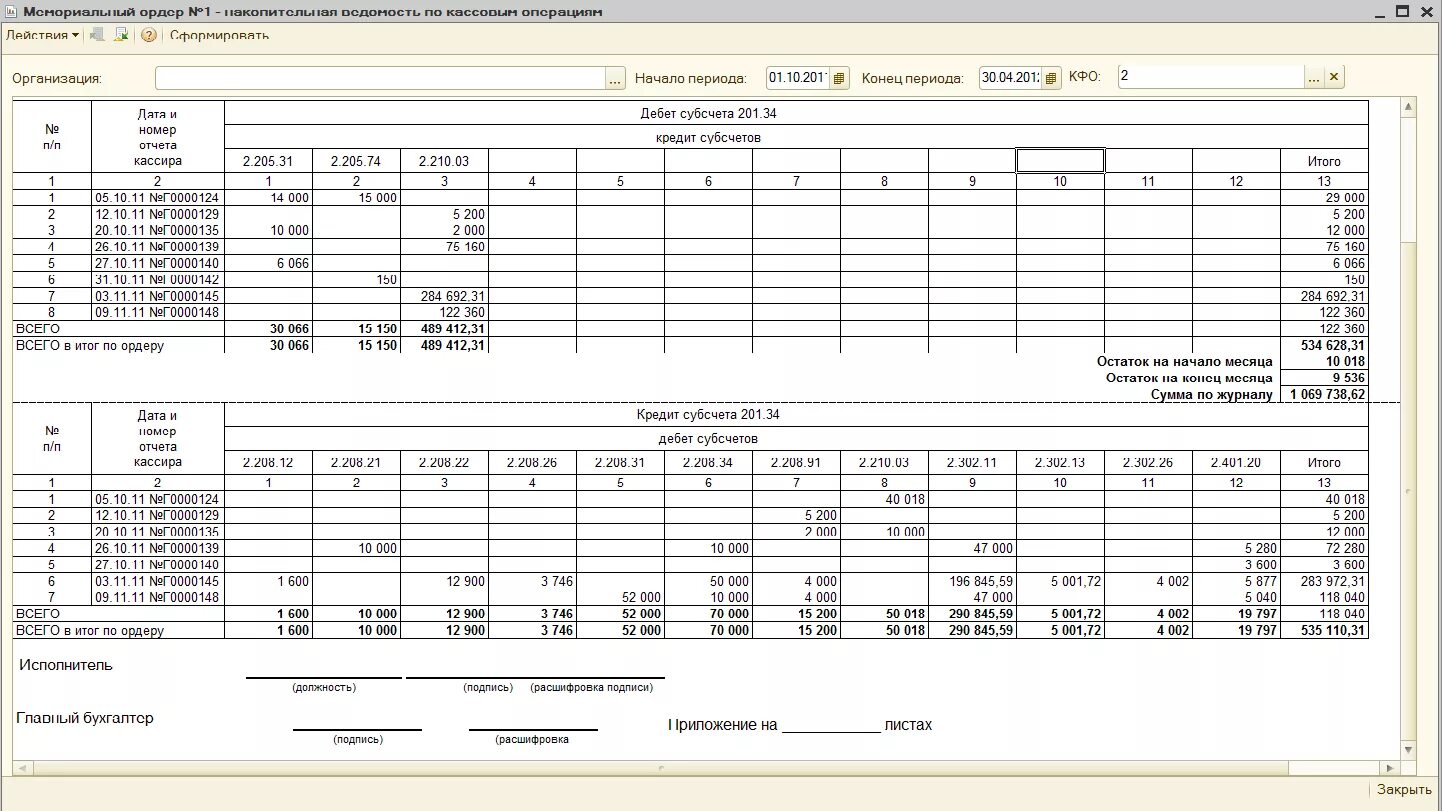Click the value 196 845,59
Image resolution: width=1442 pixels, height=811 pixels.
click(981, 581)
